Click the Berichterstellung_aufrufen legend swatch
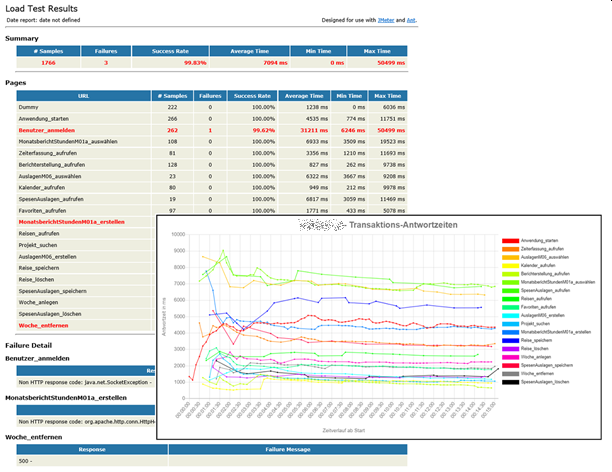Screen dimensions: 612x472 [511, 274]
